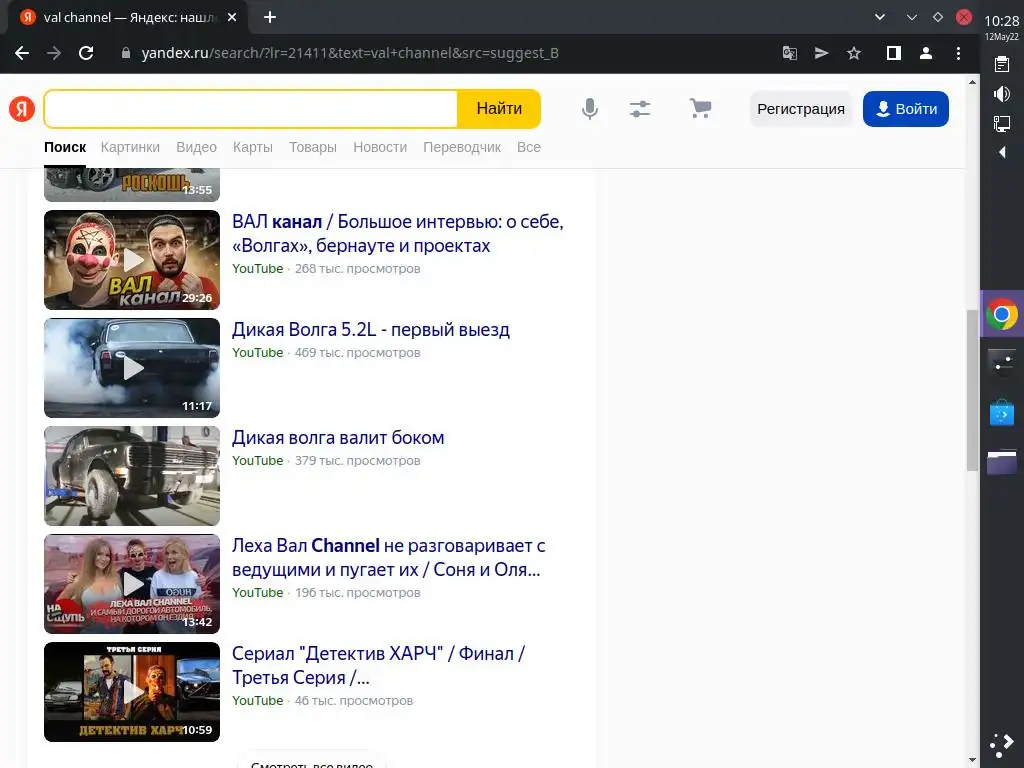Viewport: 1024px width, 768px height.
Task: Click the Войти login button
Action: pos(906,109)
